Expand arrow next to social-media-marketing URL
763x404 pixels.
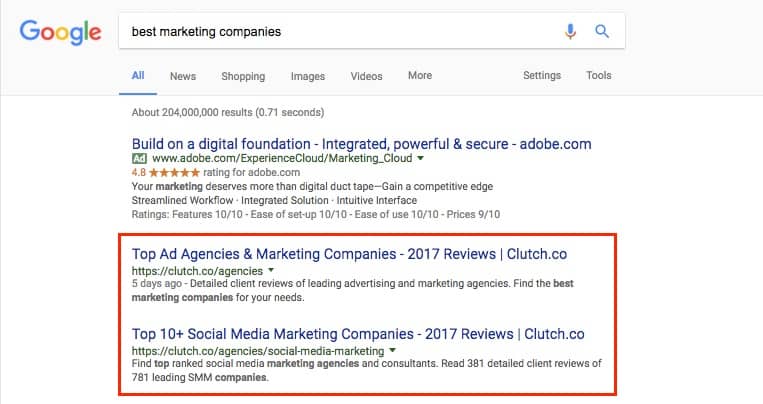392,350
